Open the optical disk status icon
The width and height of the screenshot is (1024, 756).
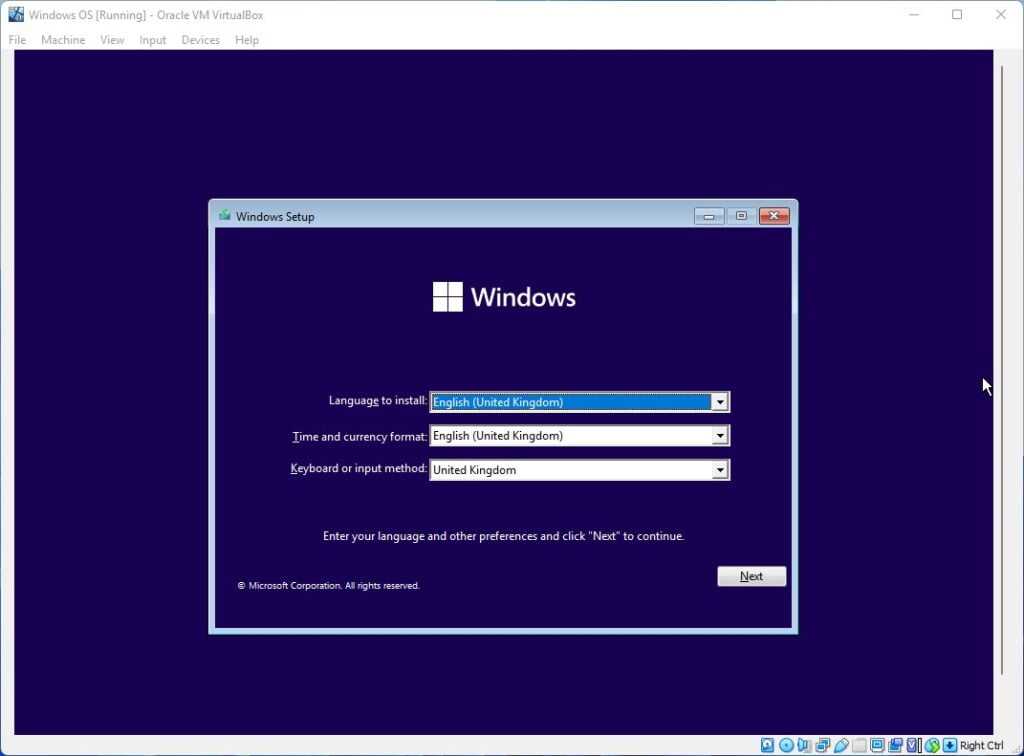[x=786, y=745]
